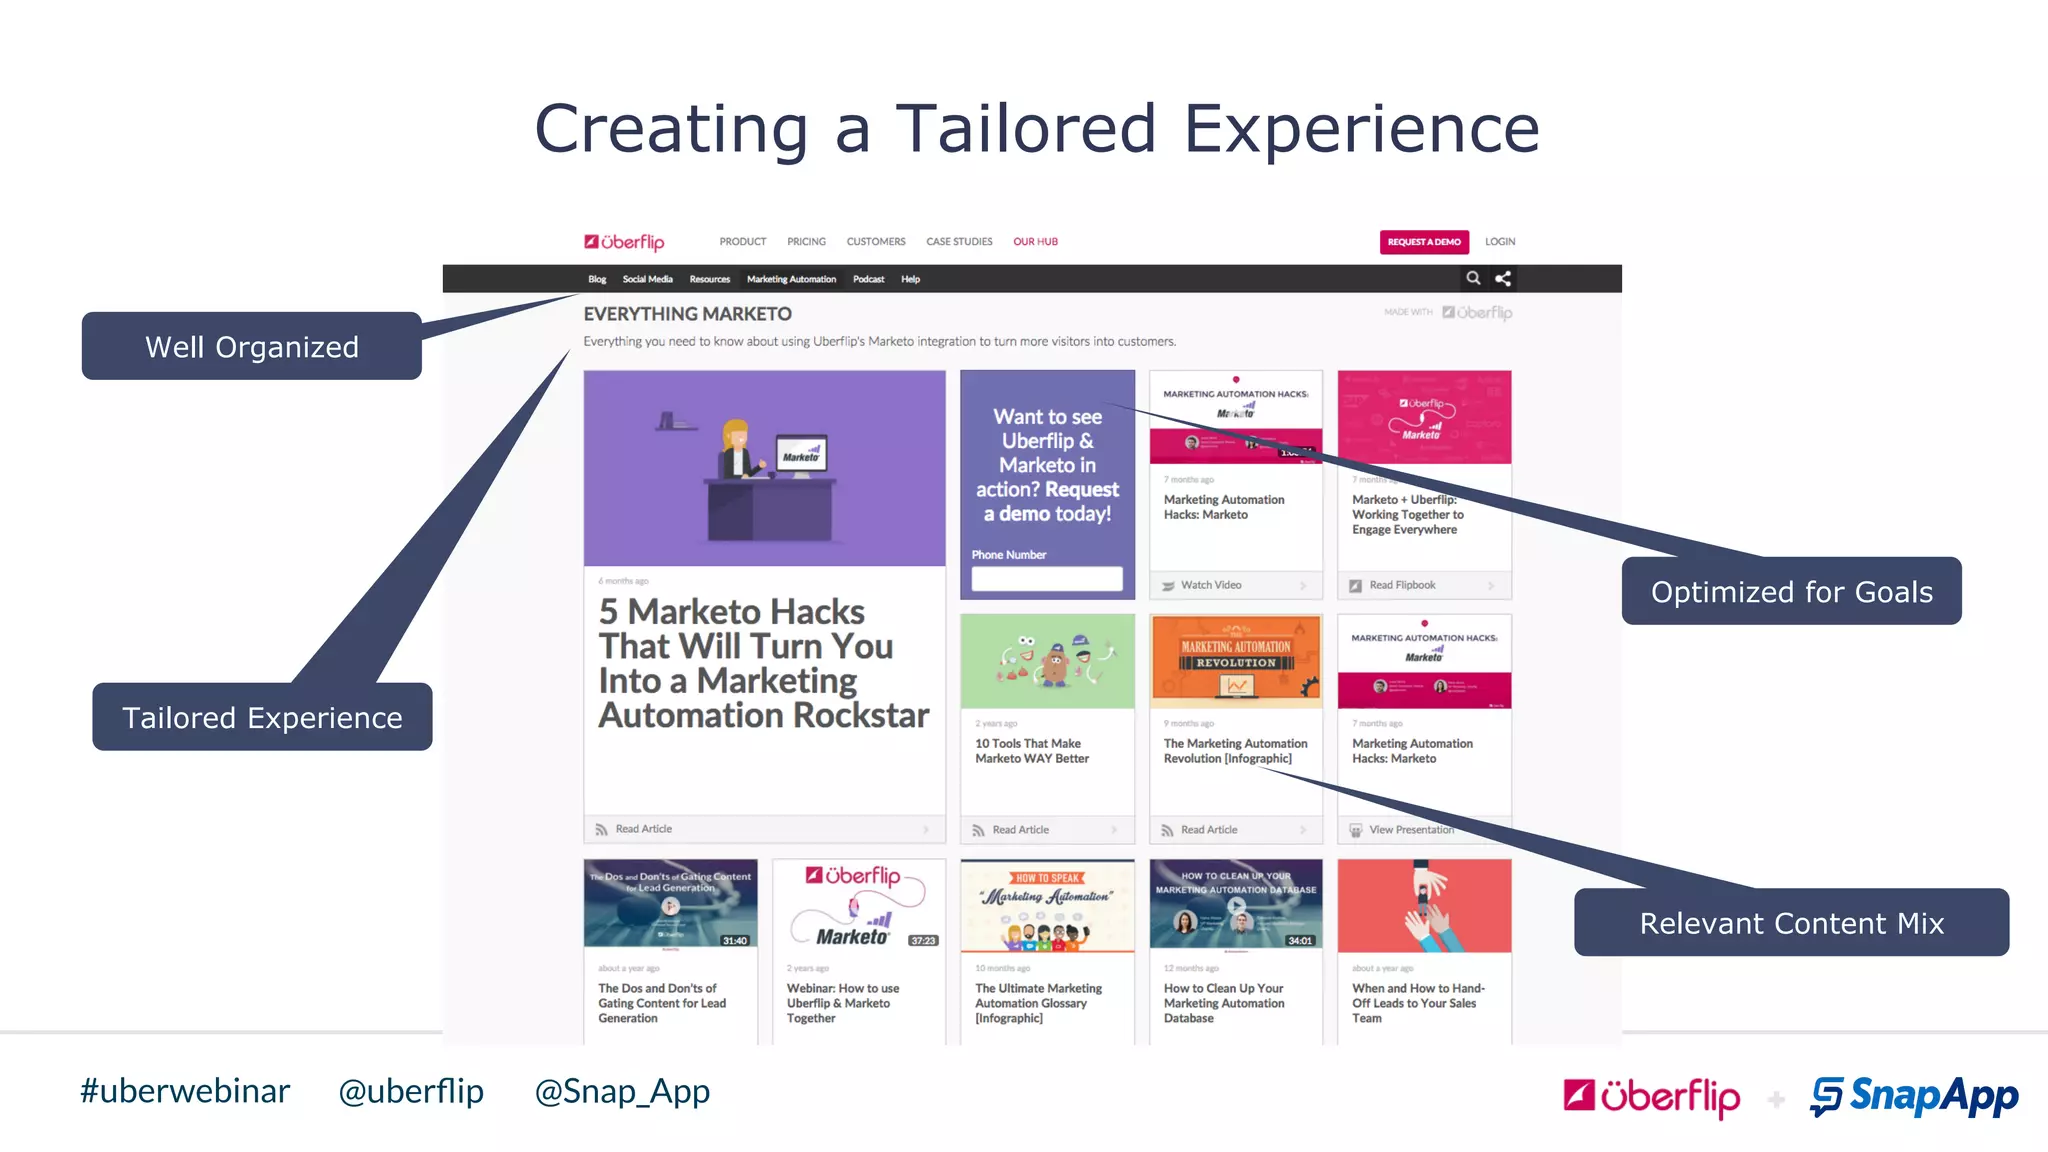
Task: Click the Read Flipbook link
Action: pyautogui.click(x=1402, y=585)
